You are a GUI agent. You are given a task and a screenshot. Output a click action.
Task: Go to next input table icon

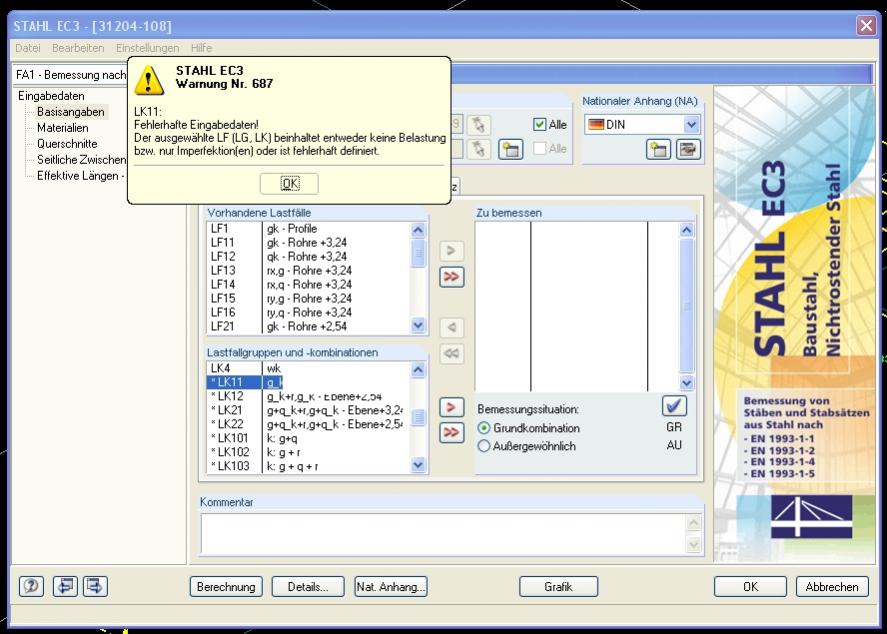pos(95,586)
